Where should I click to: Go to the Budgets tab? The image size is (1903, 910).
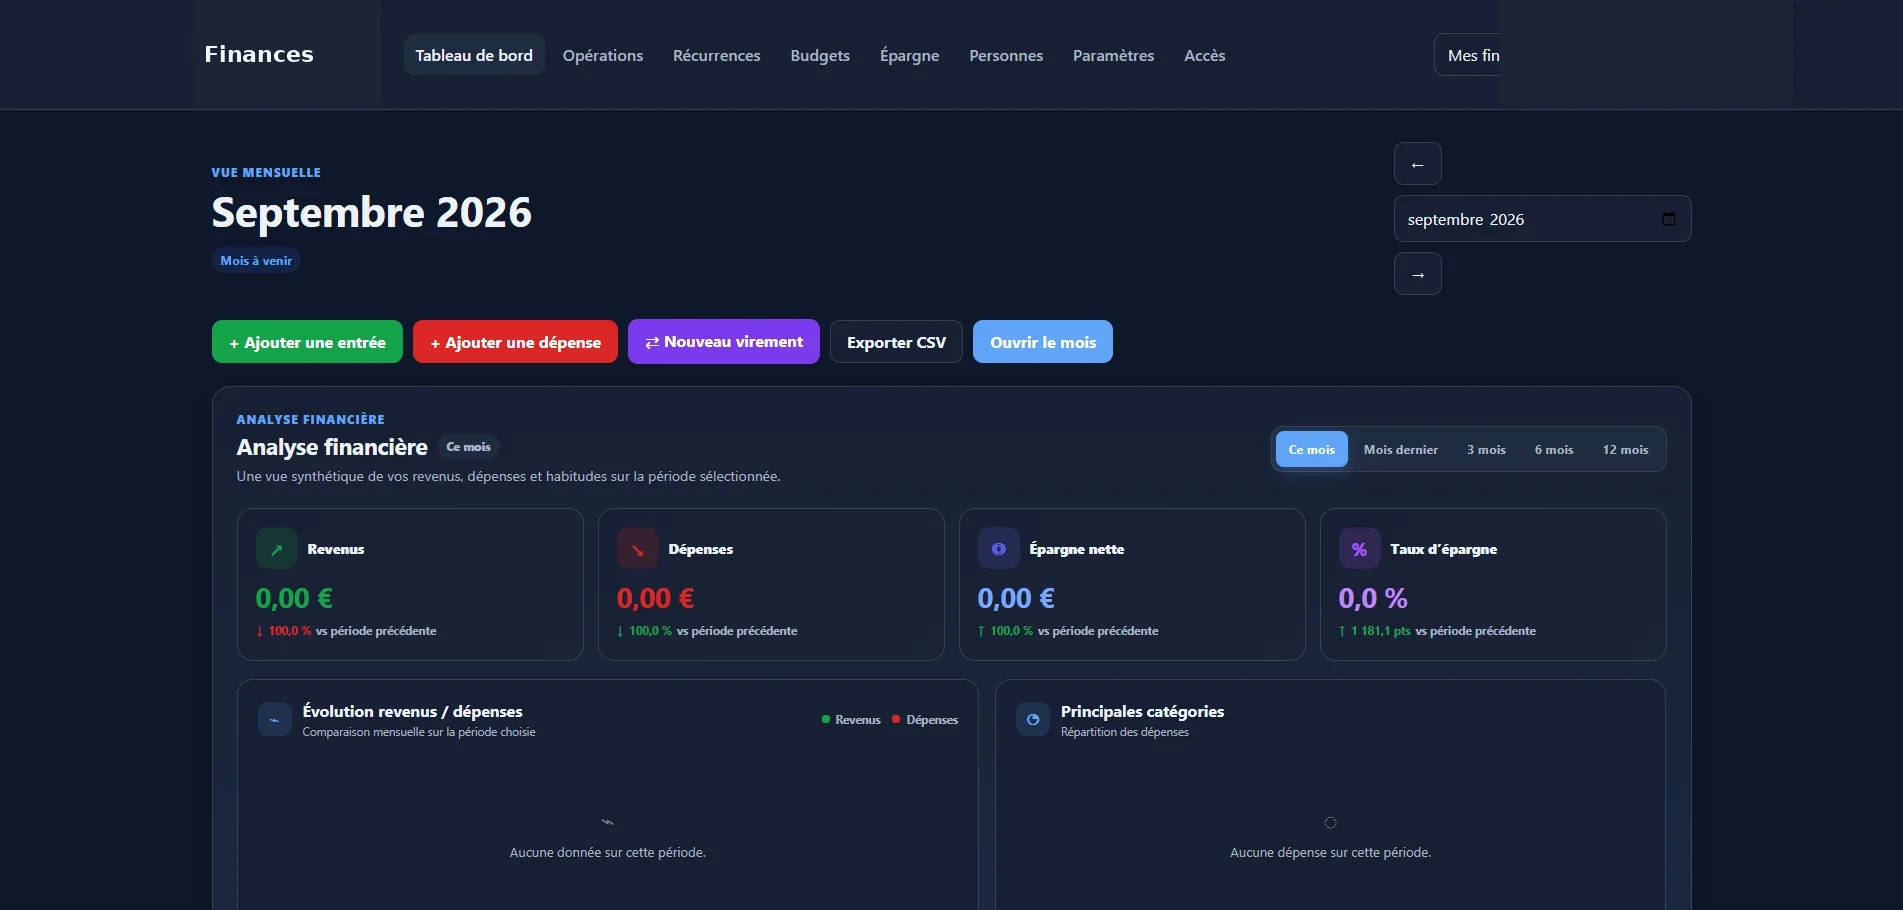pos(820,55)
